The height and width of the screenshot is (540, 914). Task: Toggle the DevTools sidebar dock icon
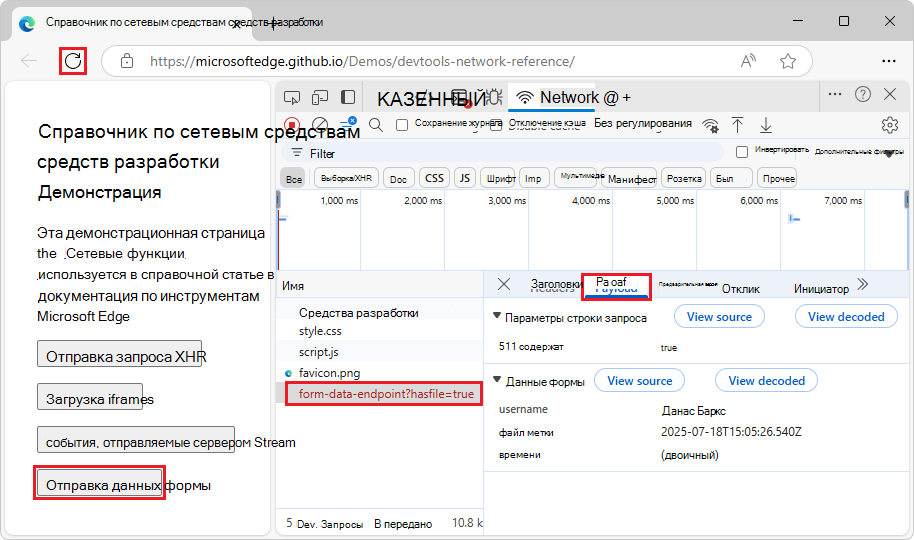click(348, 97)
